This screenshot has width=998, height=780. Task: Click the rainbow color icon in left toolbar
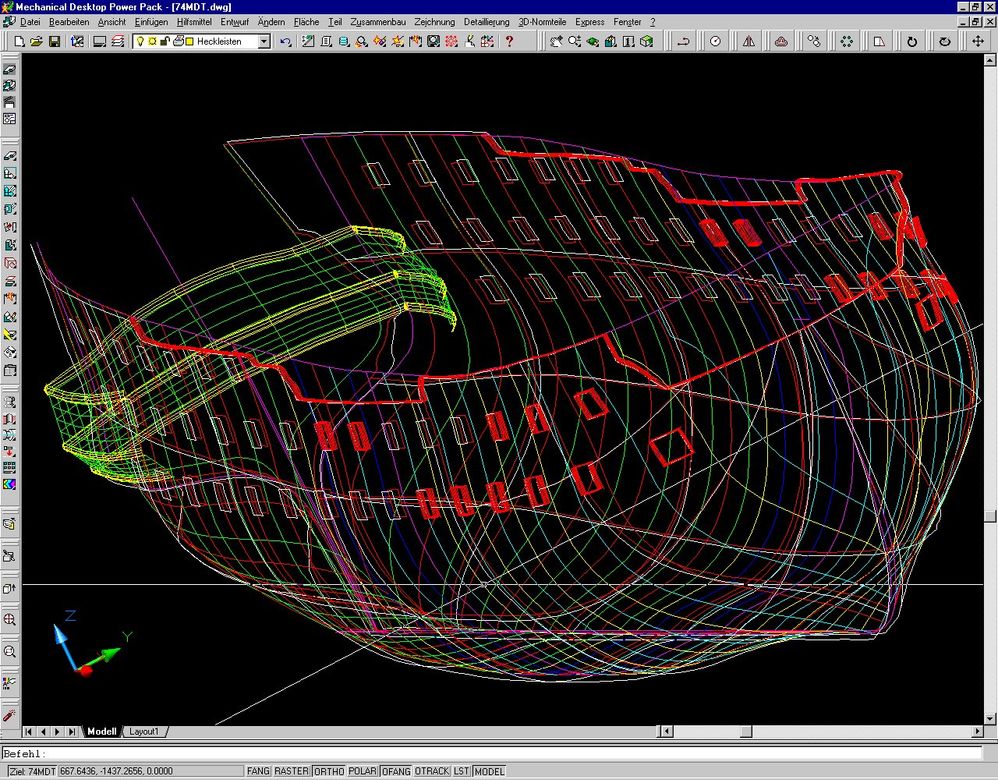10,485
